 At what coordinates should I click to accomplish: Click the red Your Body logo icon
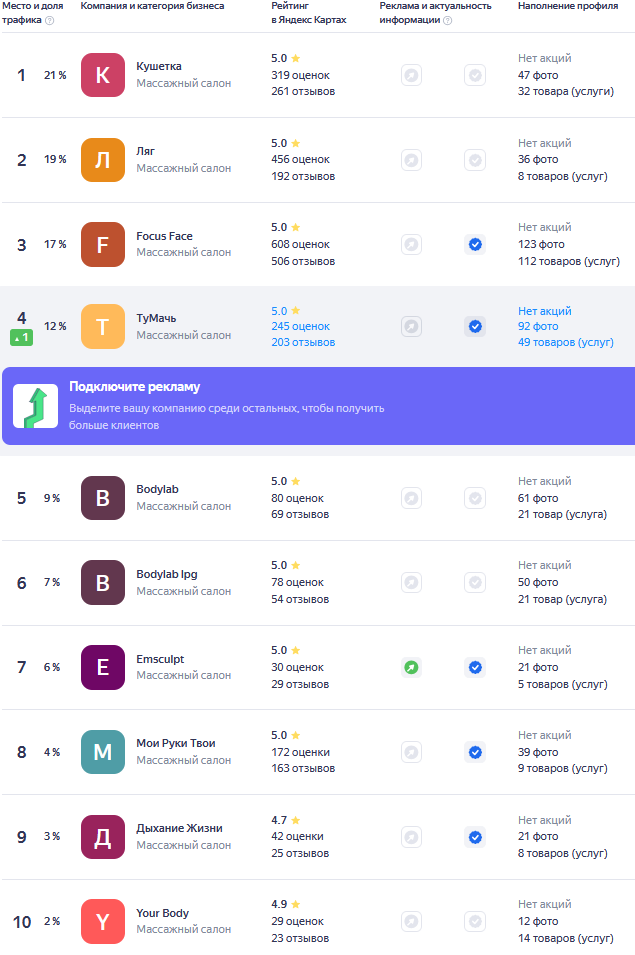(102, 921)
